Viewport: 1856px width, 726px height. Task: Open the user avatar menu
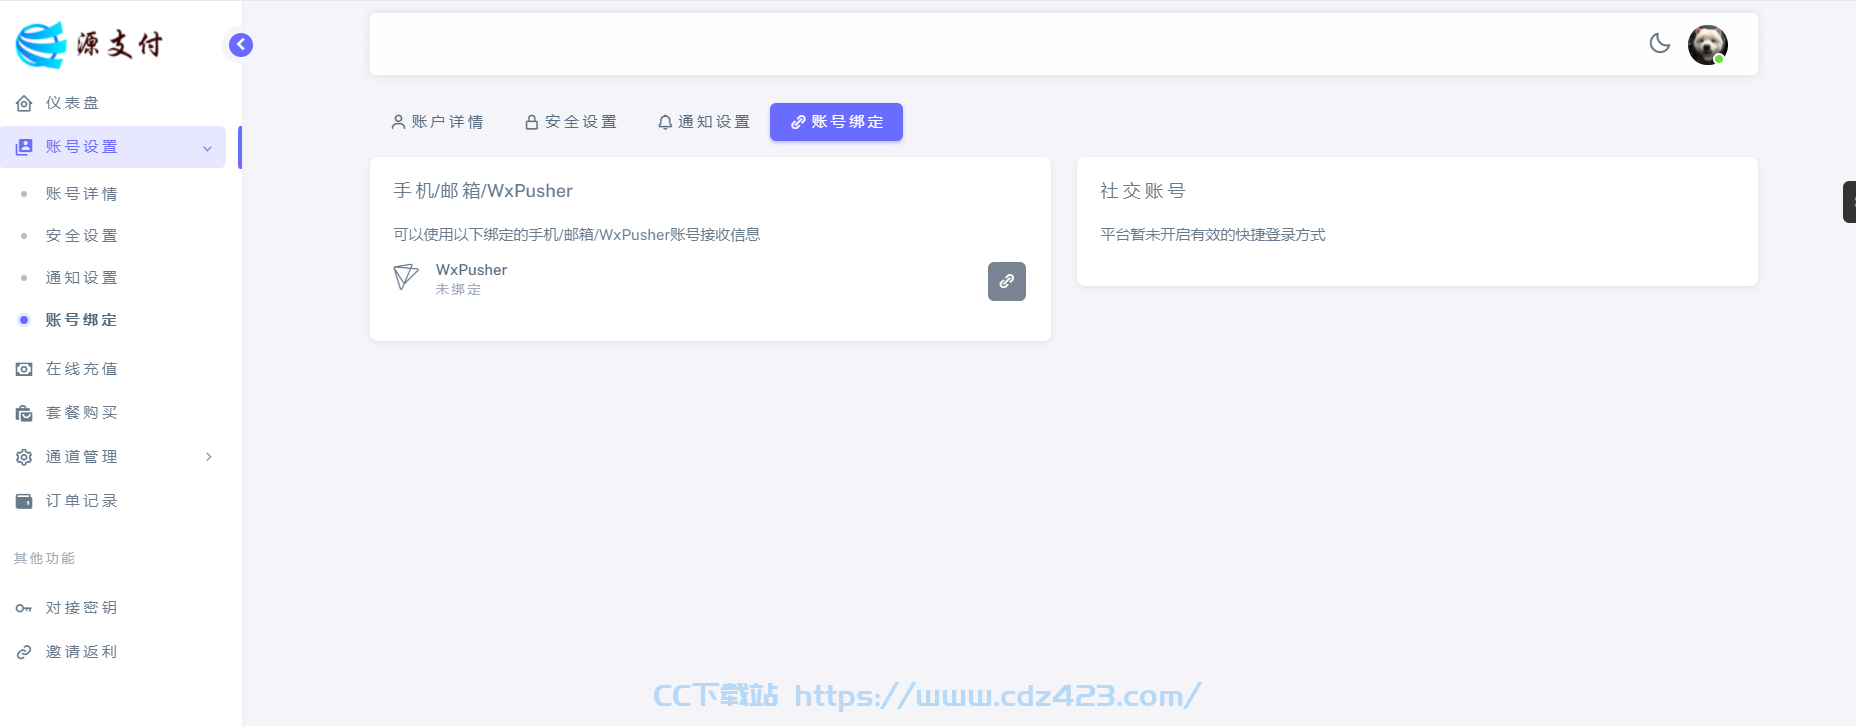click(x=1708, y=45)
